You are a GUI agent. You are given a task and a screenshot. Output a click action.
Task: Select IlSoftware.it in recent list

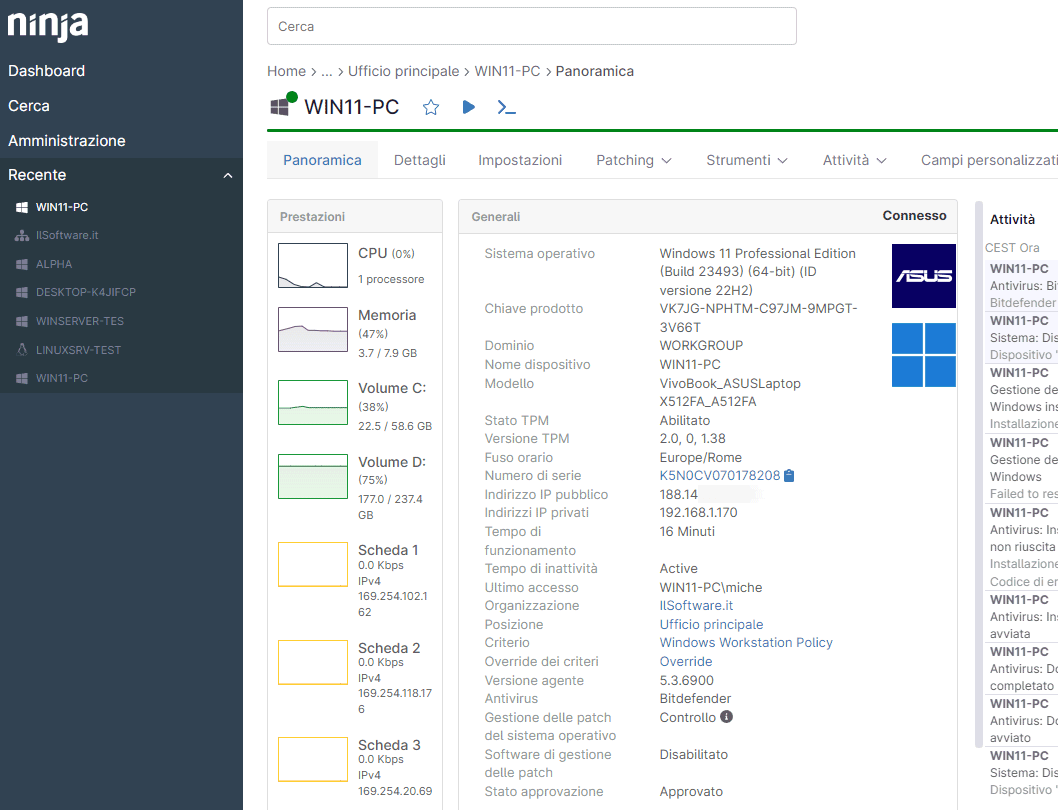pyautogui.click(x=67, y=236)
